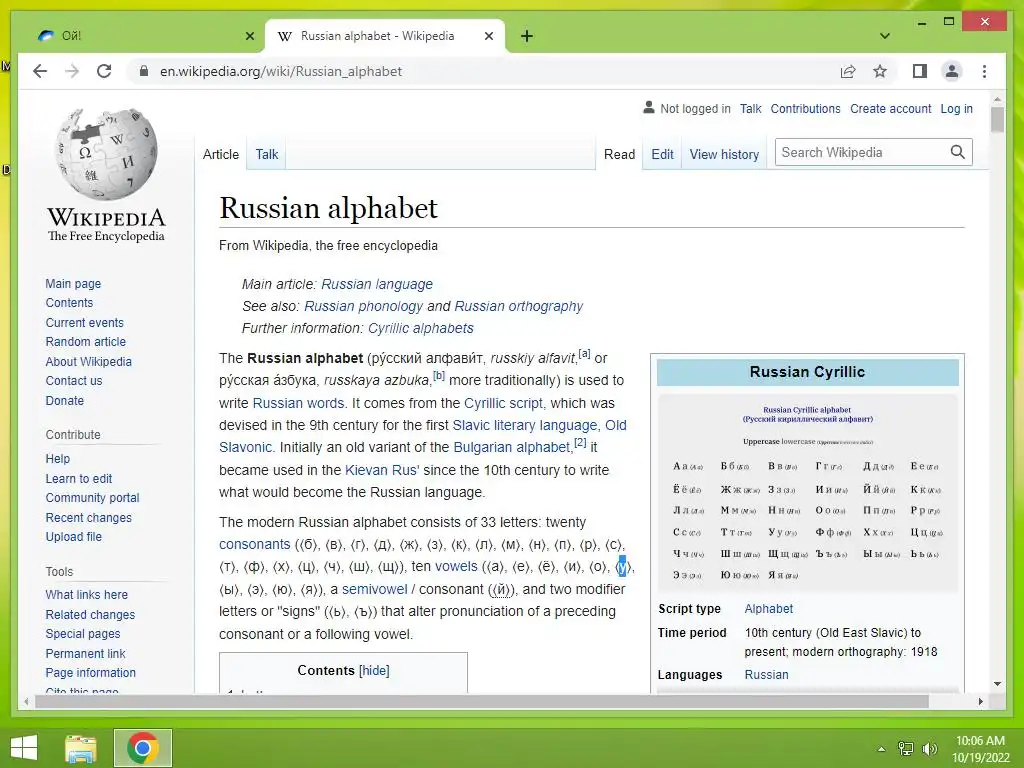This screenshot has height=768, width=1024.
Task: Open the Cyrillic alphabets link
Action: point(421,328)
